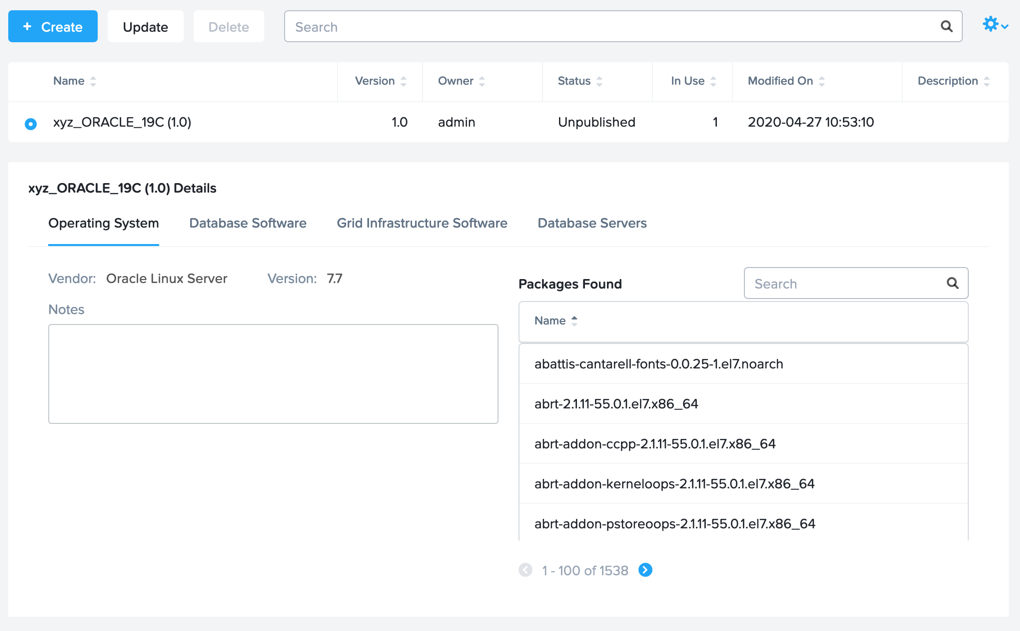The image size is (1020, 631).
Task: Click the 1 - 100 of 1538 page indicator
Action: click(x=585, y=571)
